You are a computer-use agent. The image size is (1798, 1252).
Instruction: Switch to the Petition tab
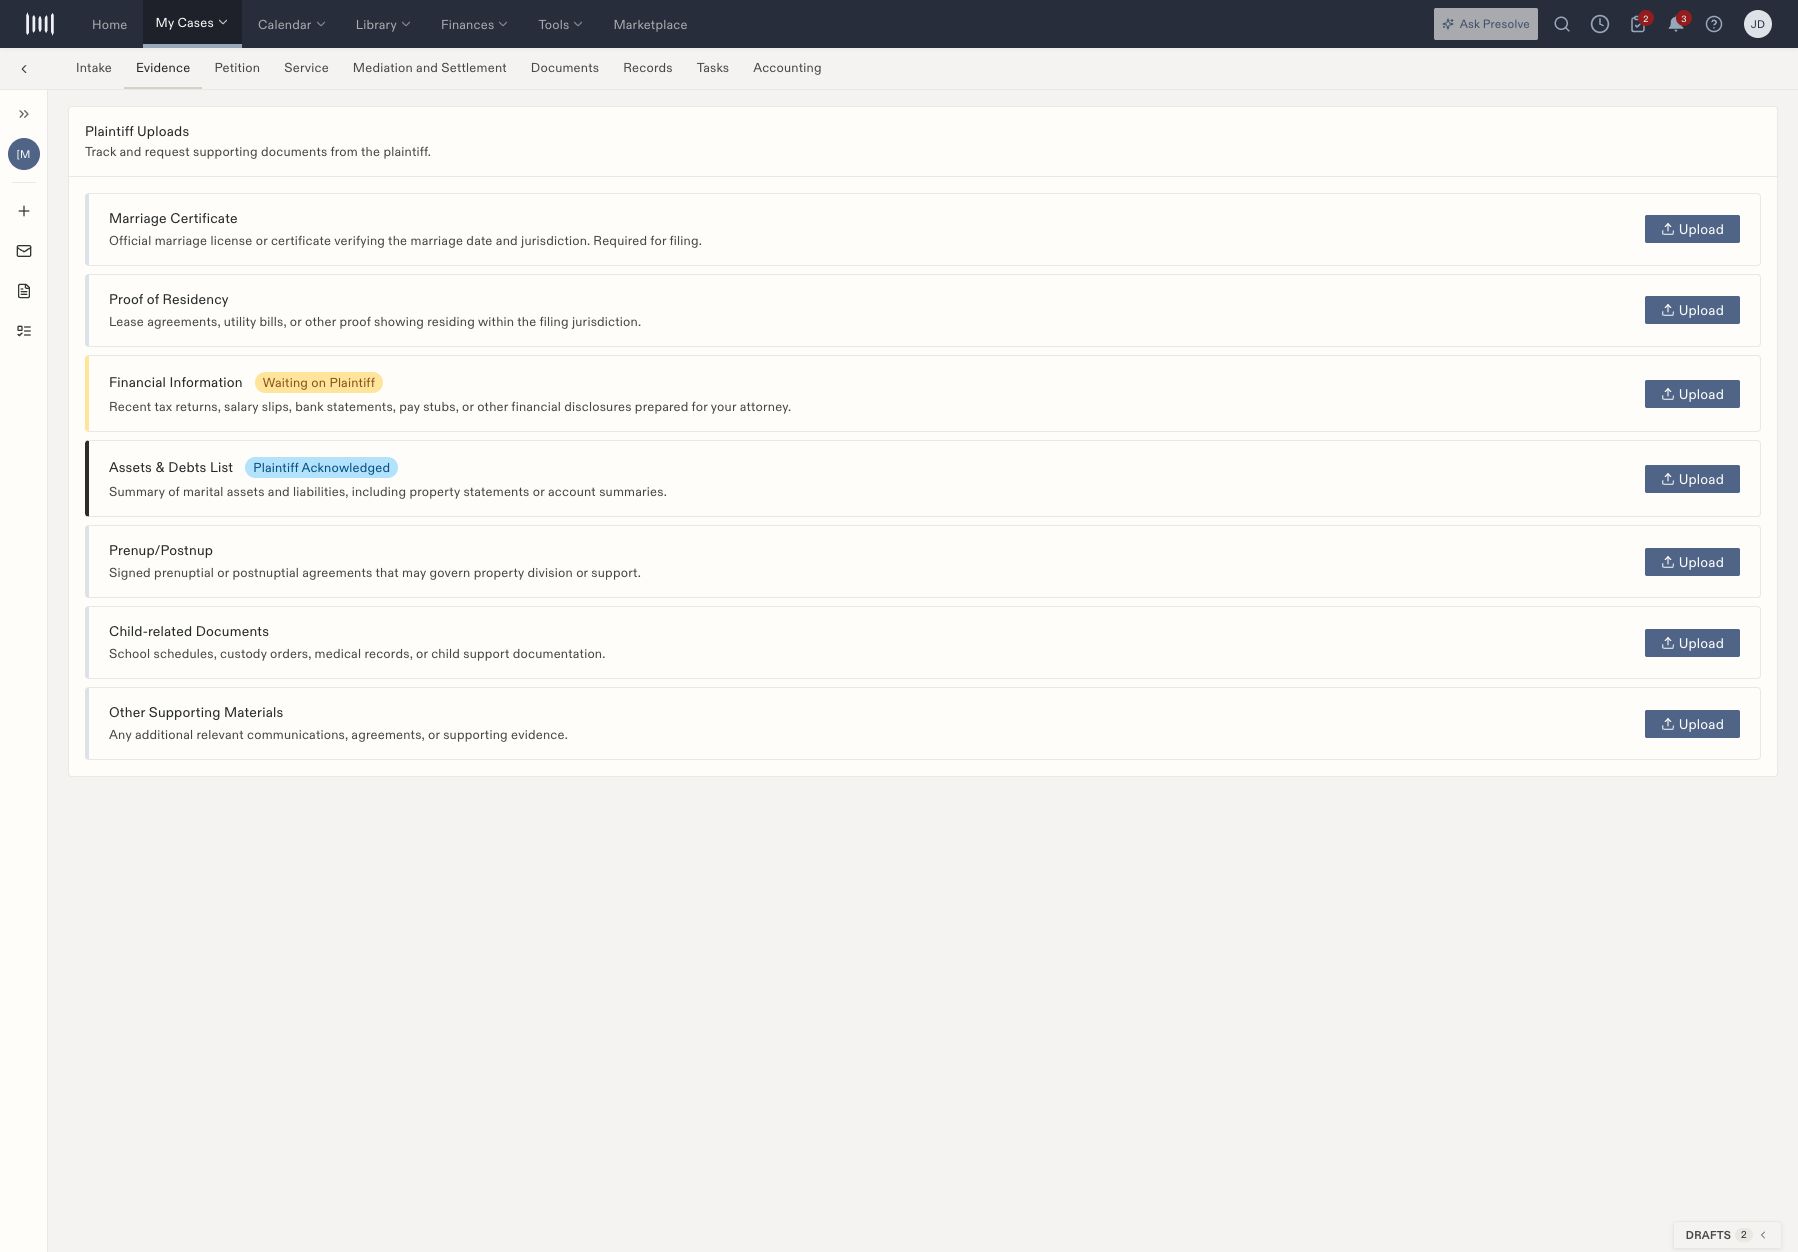[x=237, y=68]
